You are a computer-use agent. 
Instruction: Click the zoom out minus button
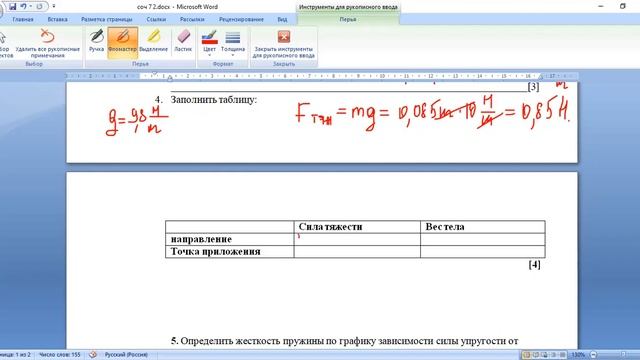pos(593,355)
